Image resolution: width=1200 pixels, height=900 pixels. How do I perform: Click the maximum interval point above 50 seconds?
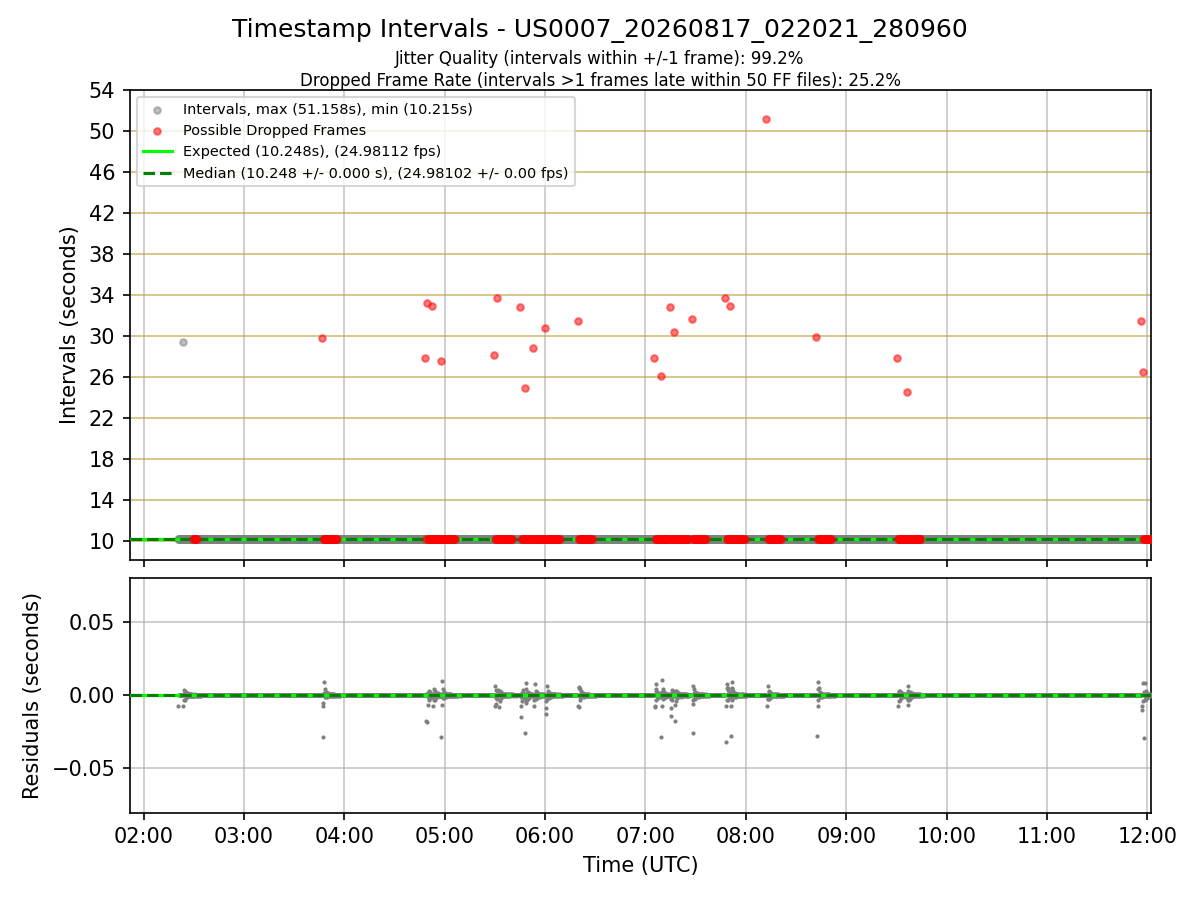point(766,119)
